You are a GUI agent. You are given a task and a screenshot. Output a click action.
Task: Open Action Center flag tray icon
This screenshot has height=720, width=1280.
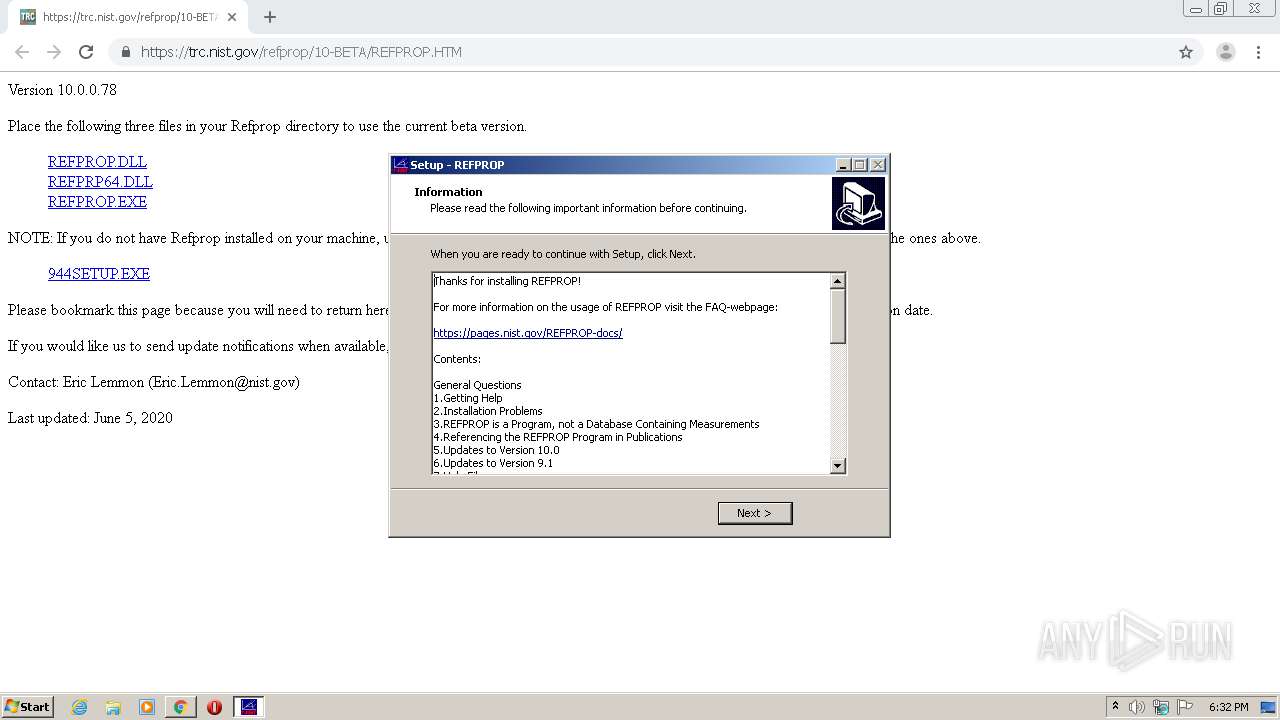pyautogui.click(x=1185, y=707)
